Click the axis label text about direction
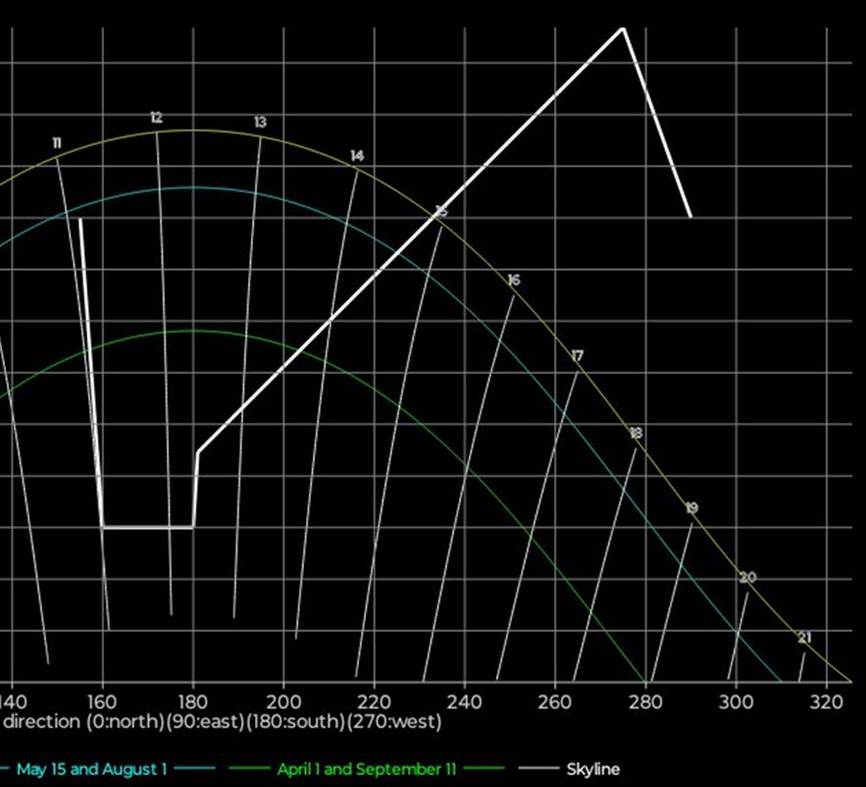 (220, 721)
